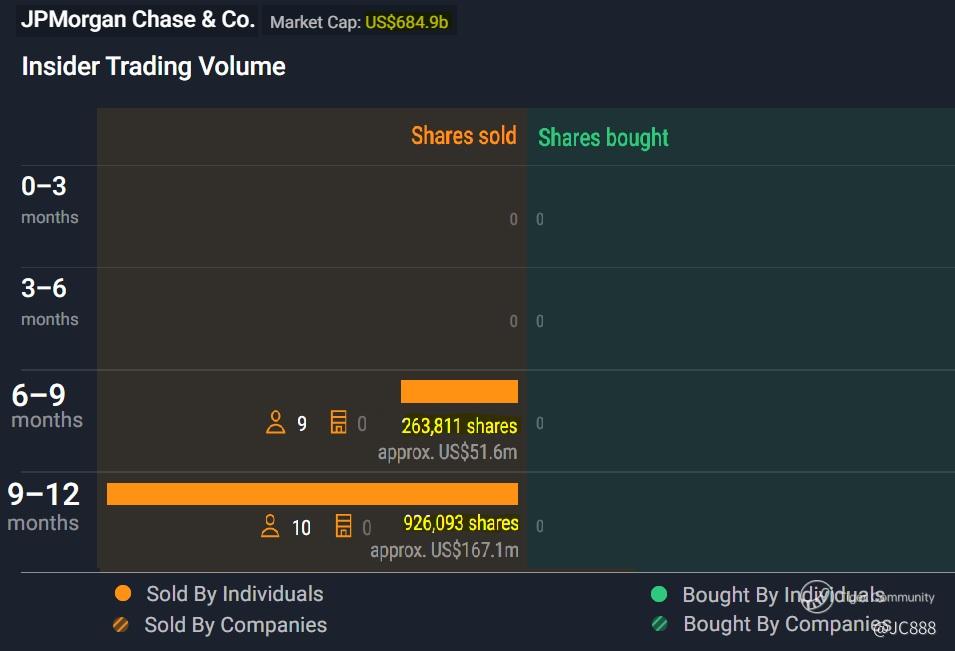
Task: Click the 263,811 shares value label
Action: pos(459,426)
